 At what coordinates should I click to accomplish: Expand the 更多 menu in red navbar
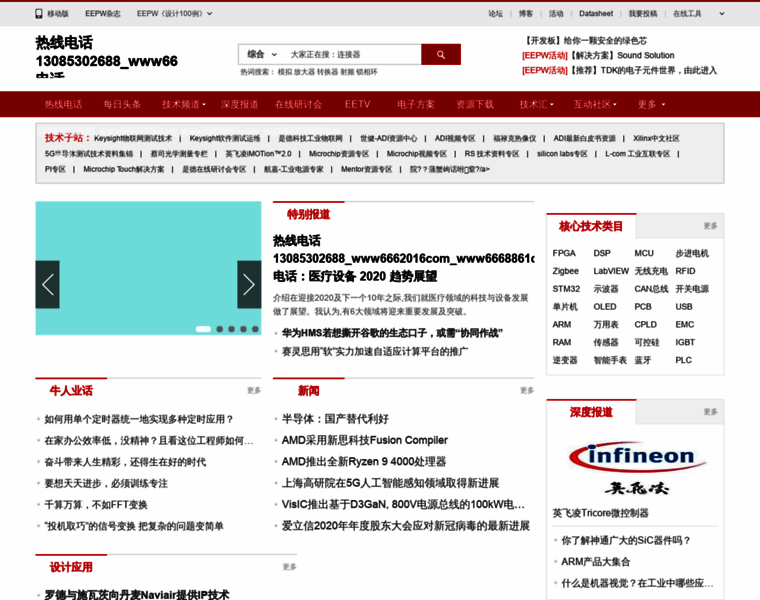coord(652,104)
